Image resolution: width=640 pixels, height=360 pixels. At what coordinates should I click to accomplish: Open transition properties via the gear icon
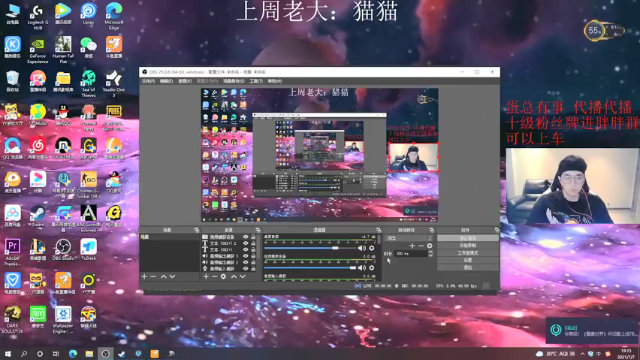click(x=429, y=246)
